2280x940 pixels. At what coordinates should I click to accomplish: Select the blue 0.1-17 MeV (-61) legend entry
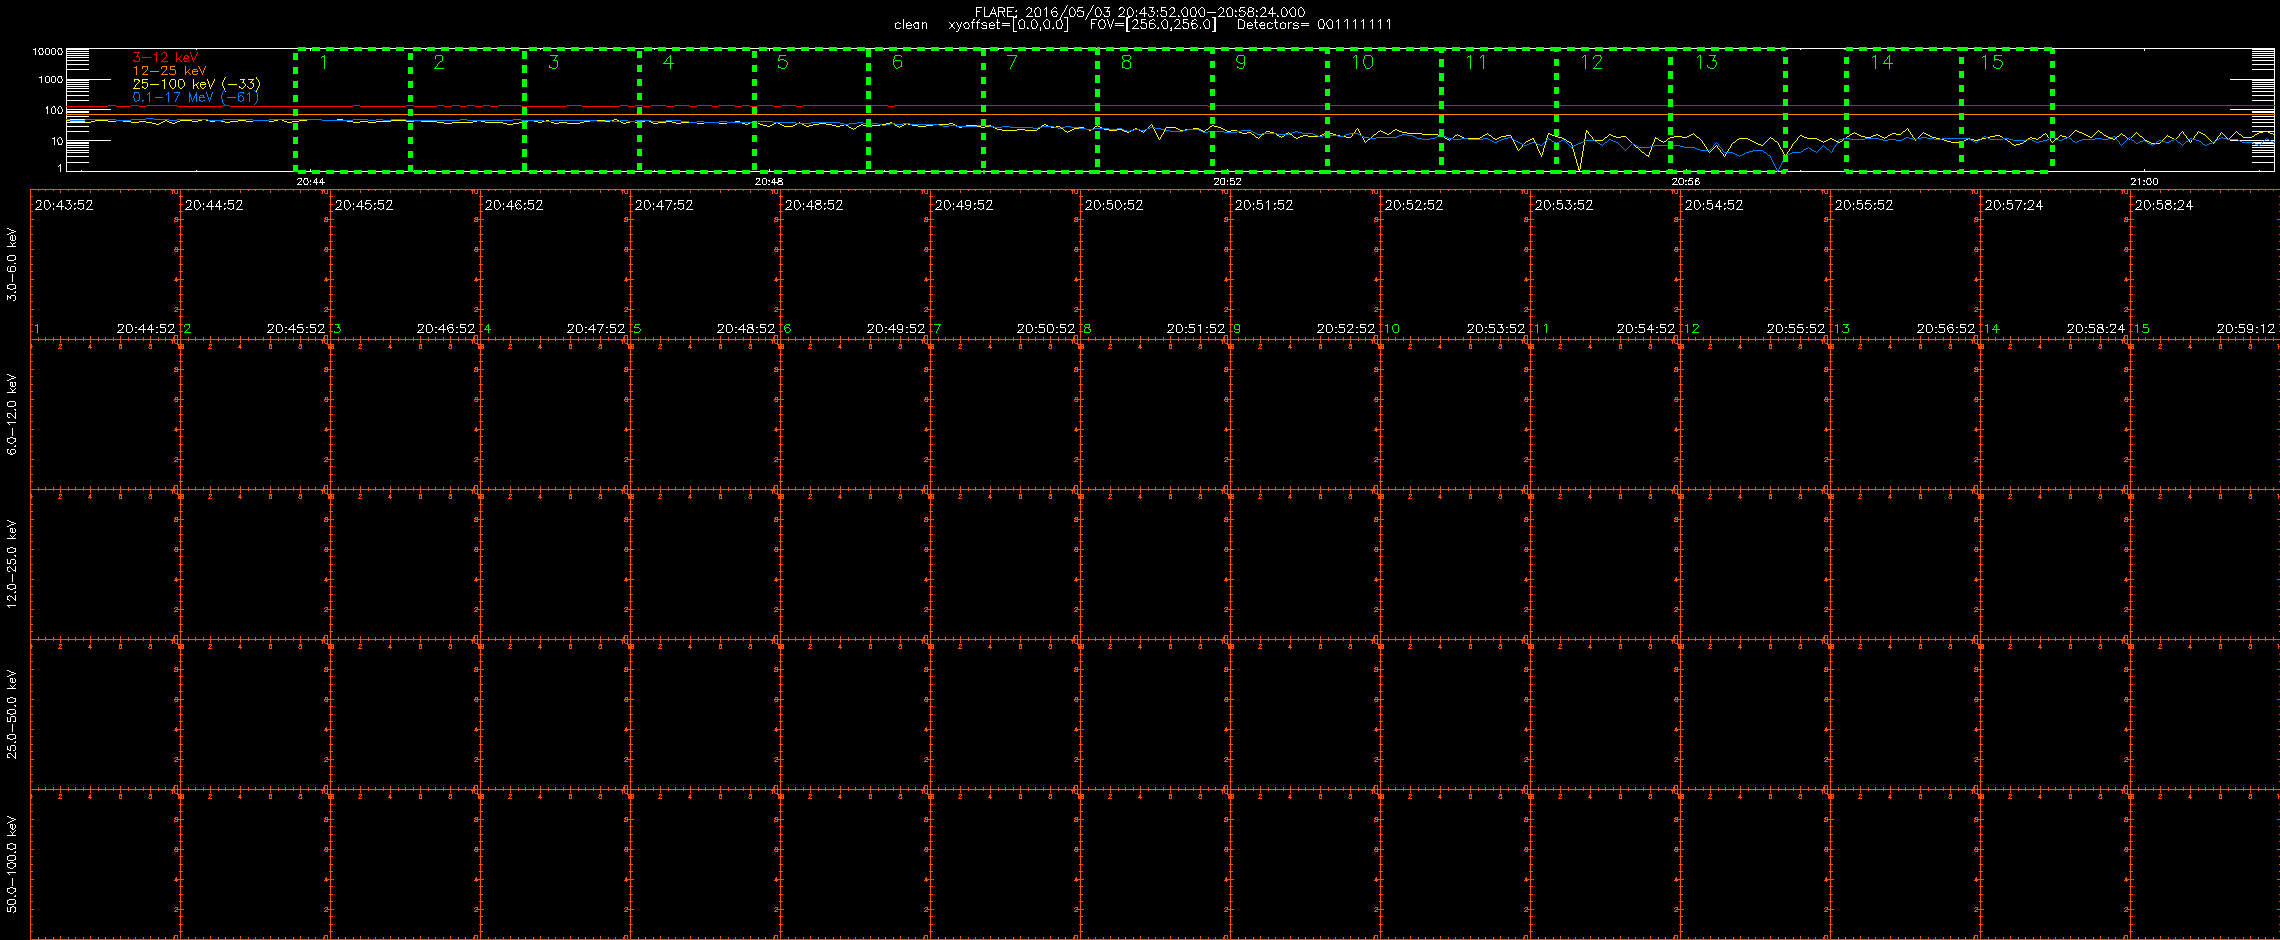click(195, 97)
